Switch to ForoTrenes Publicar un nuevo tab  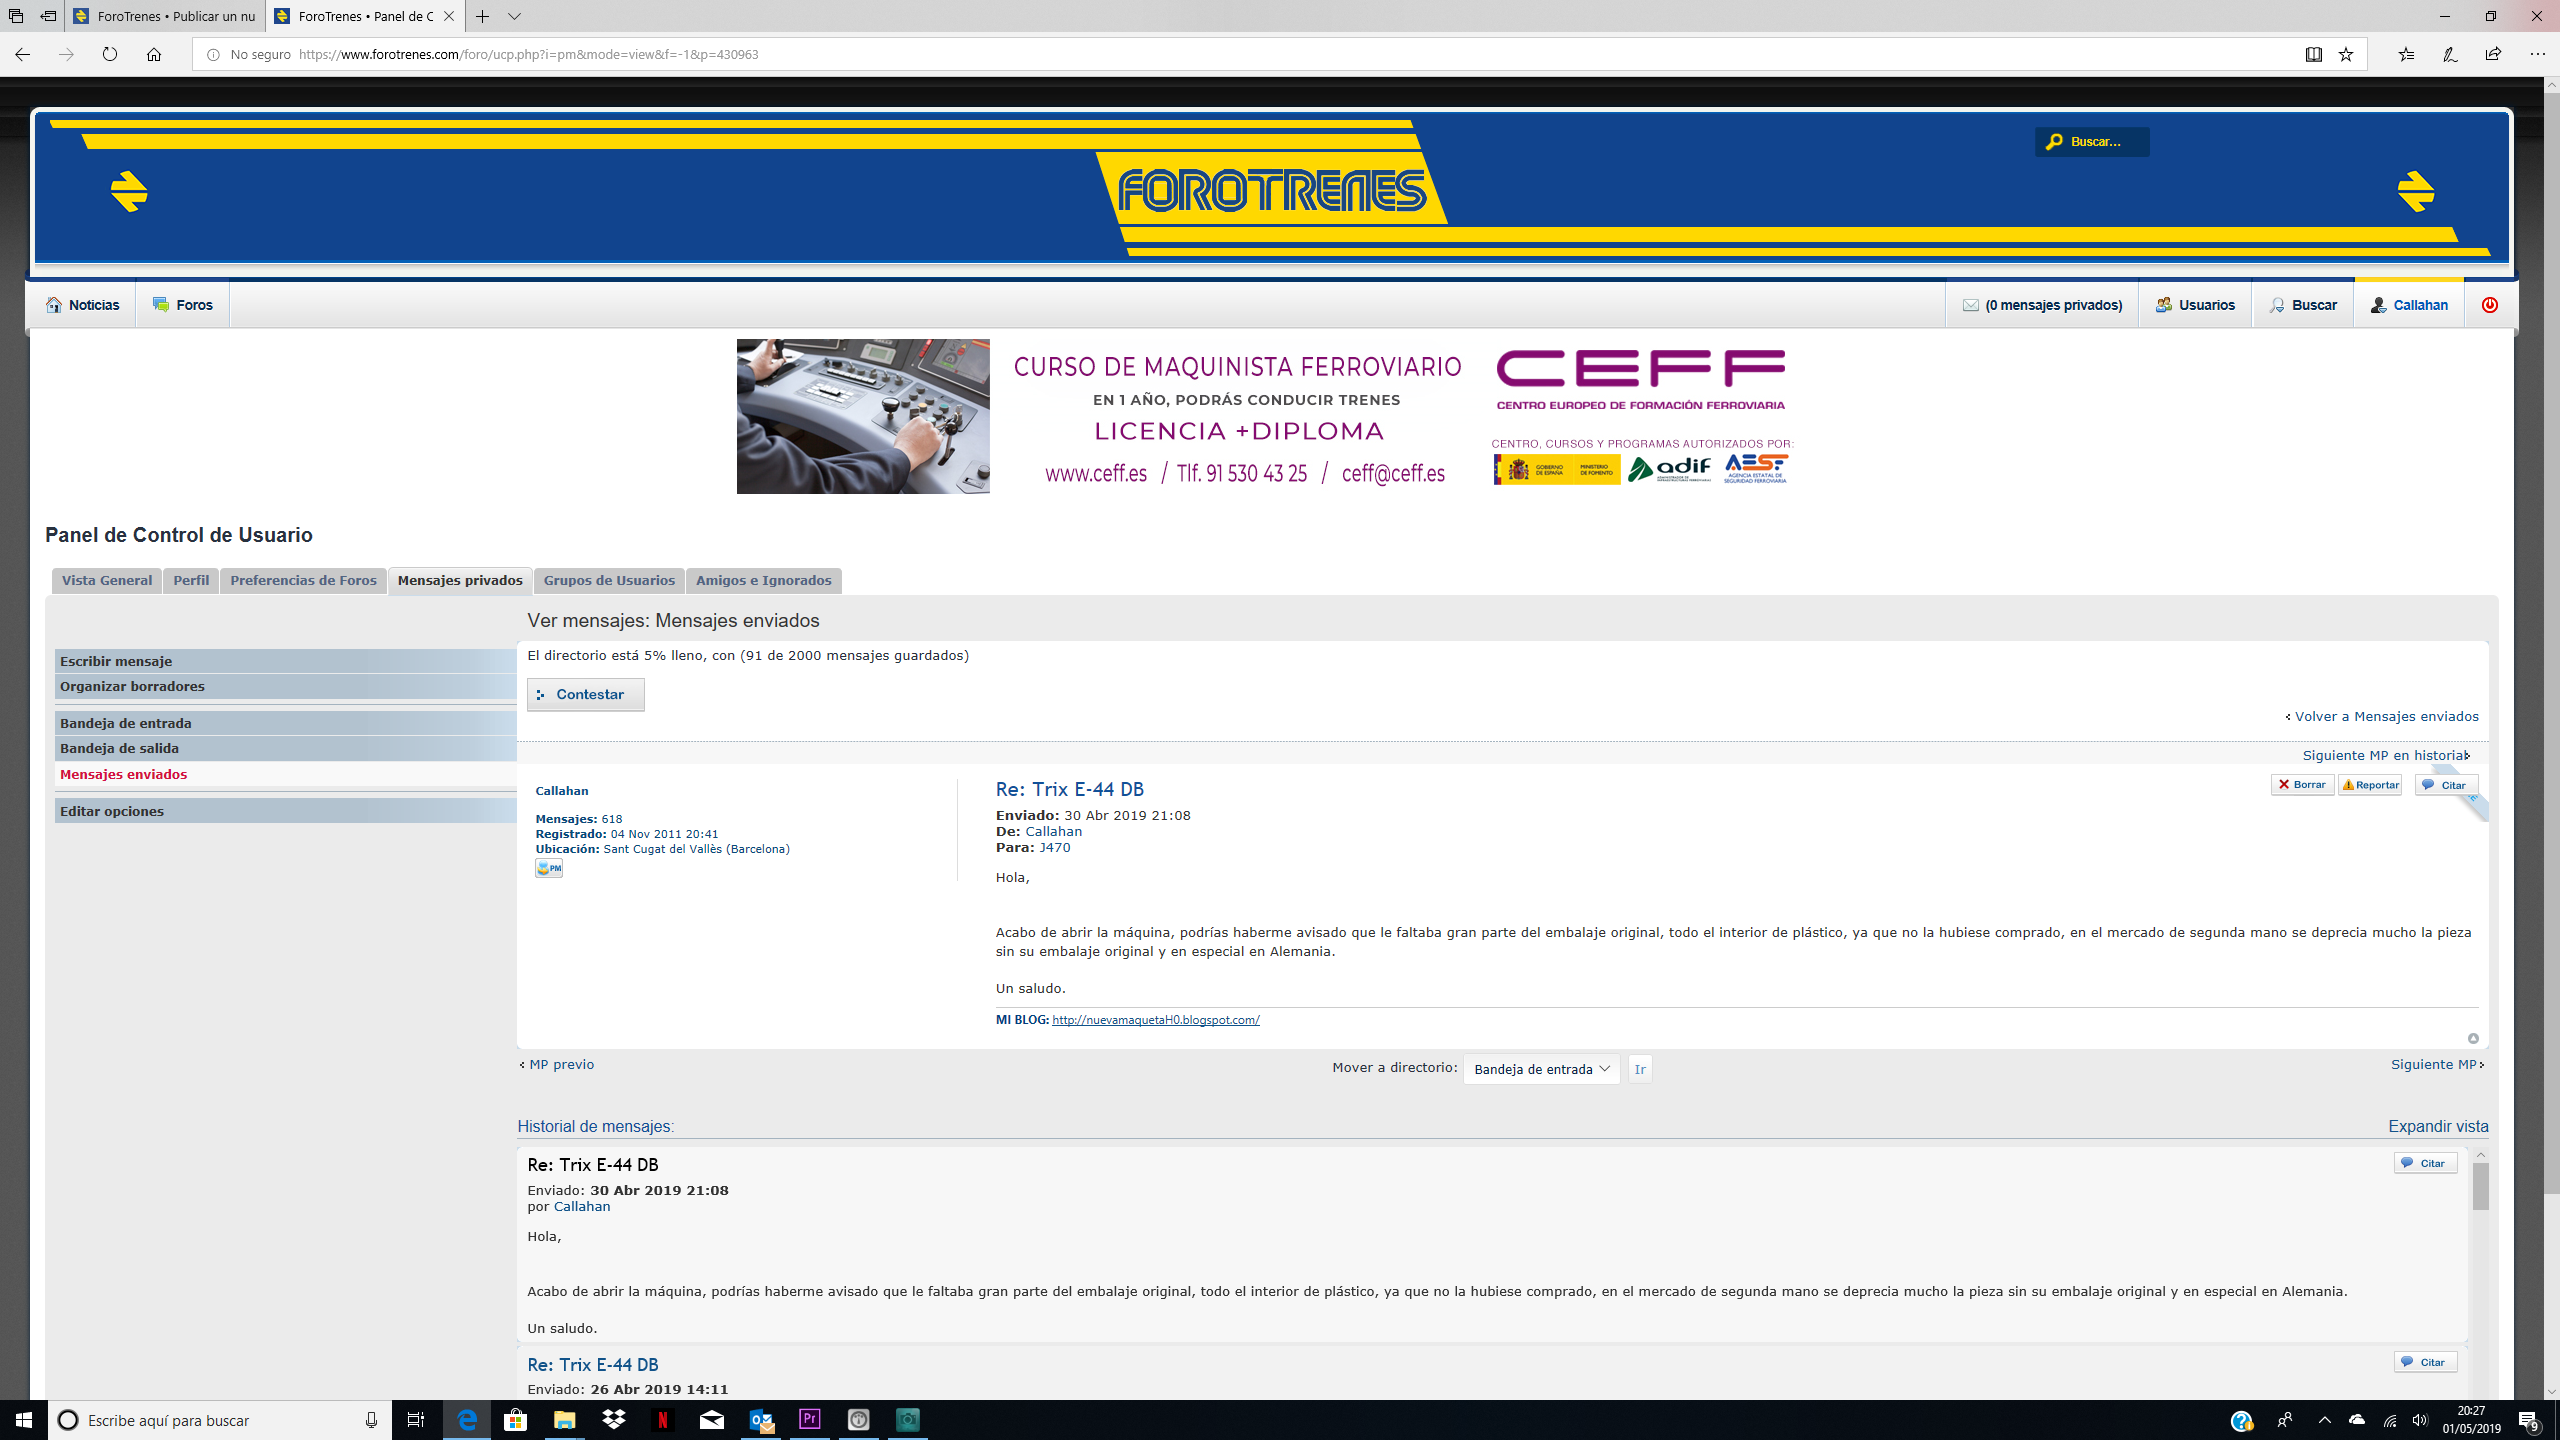pyautogui.click(x=165, y=16)
